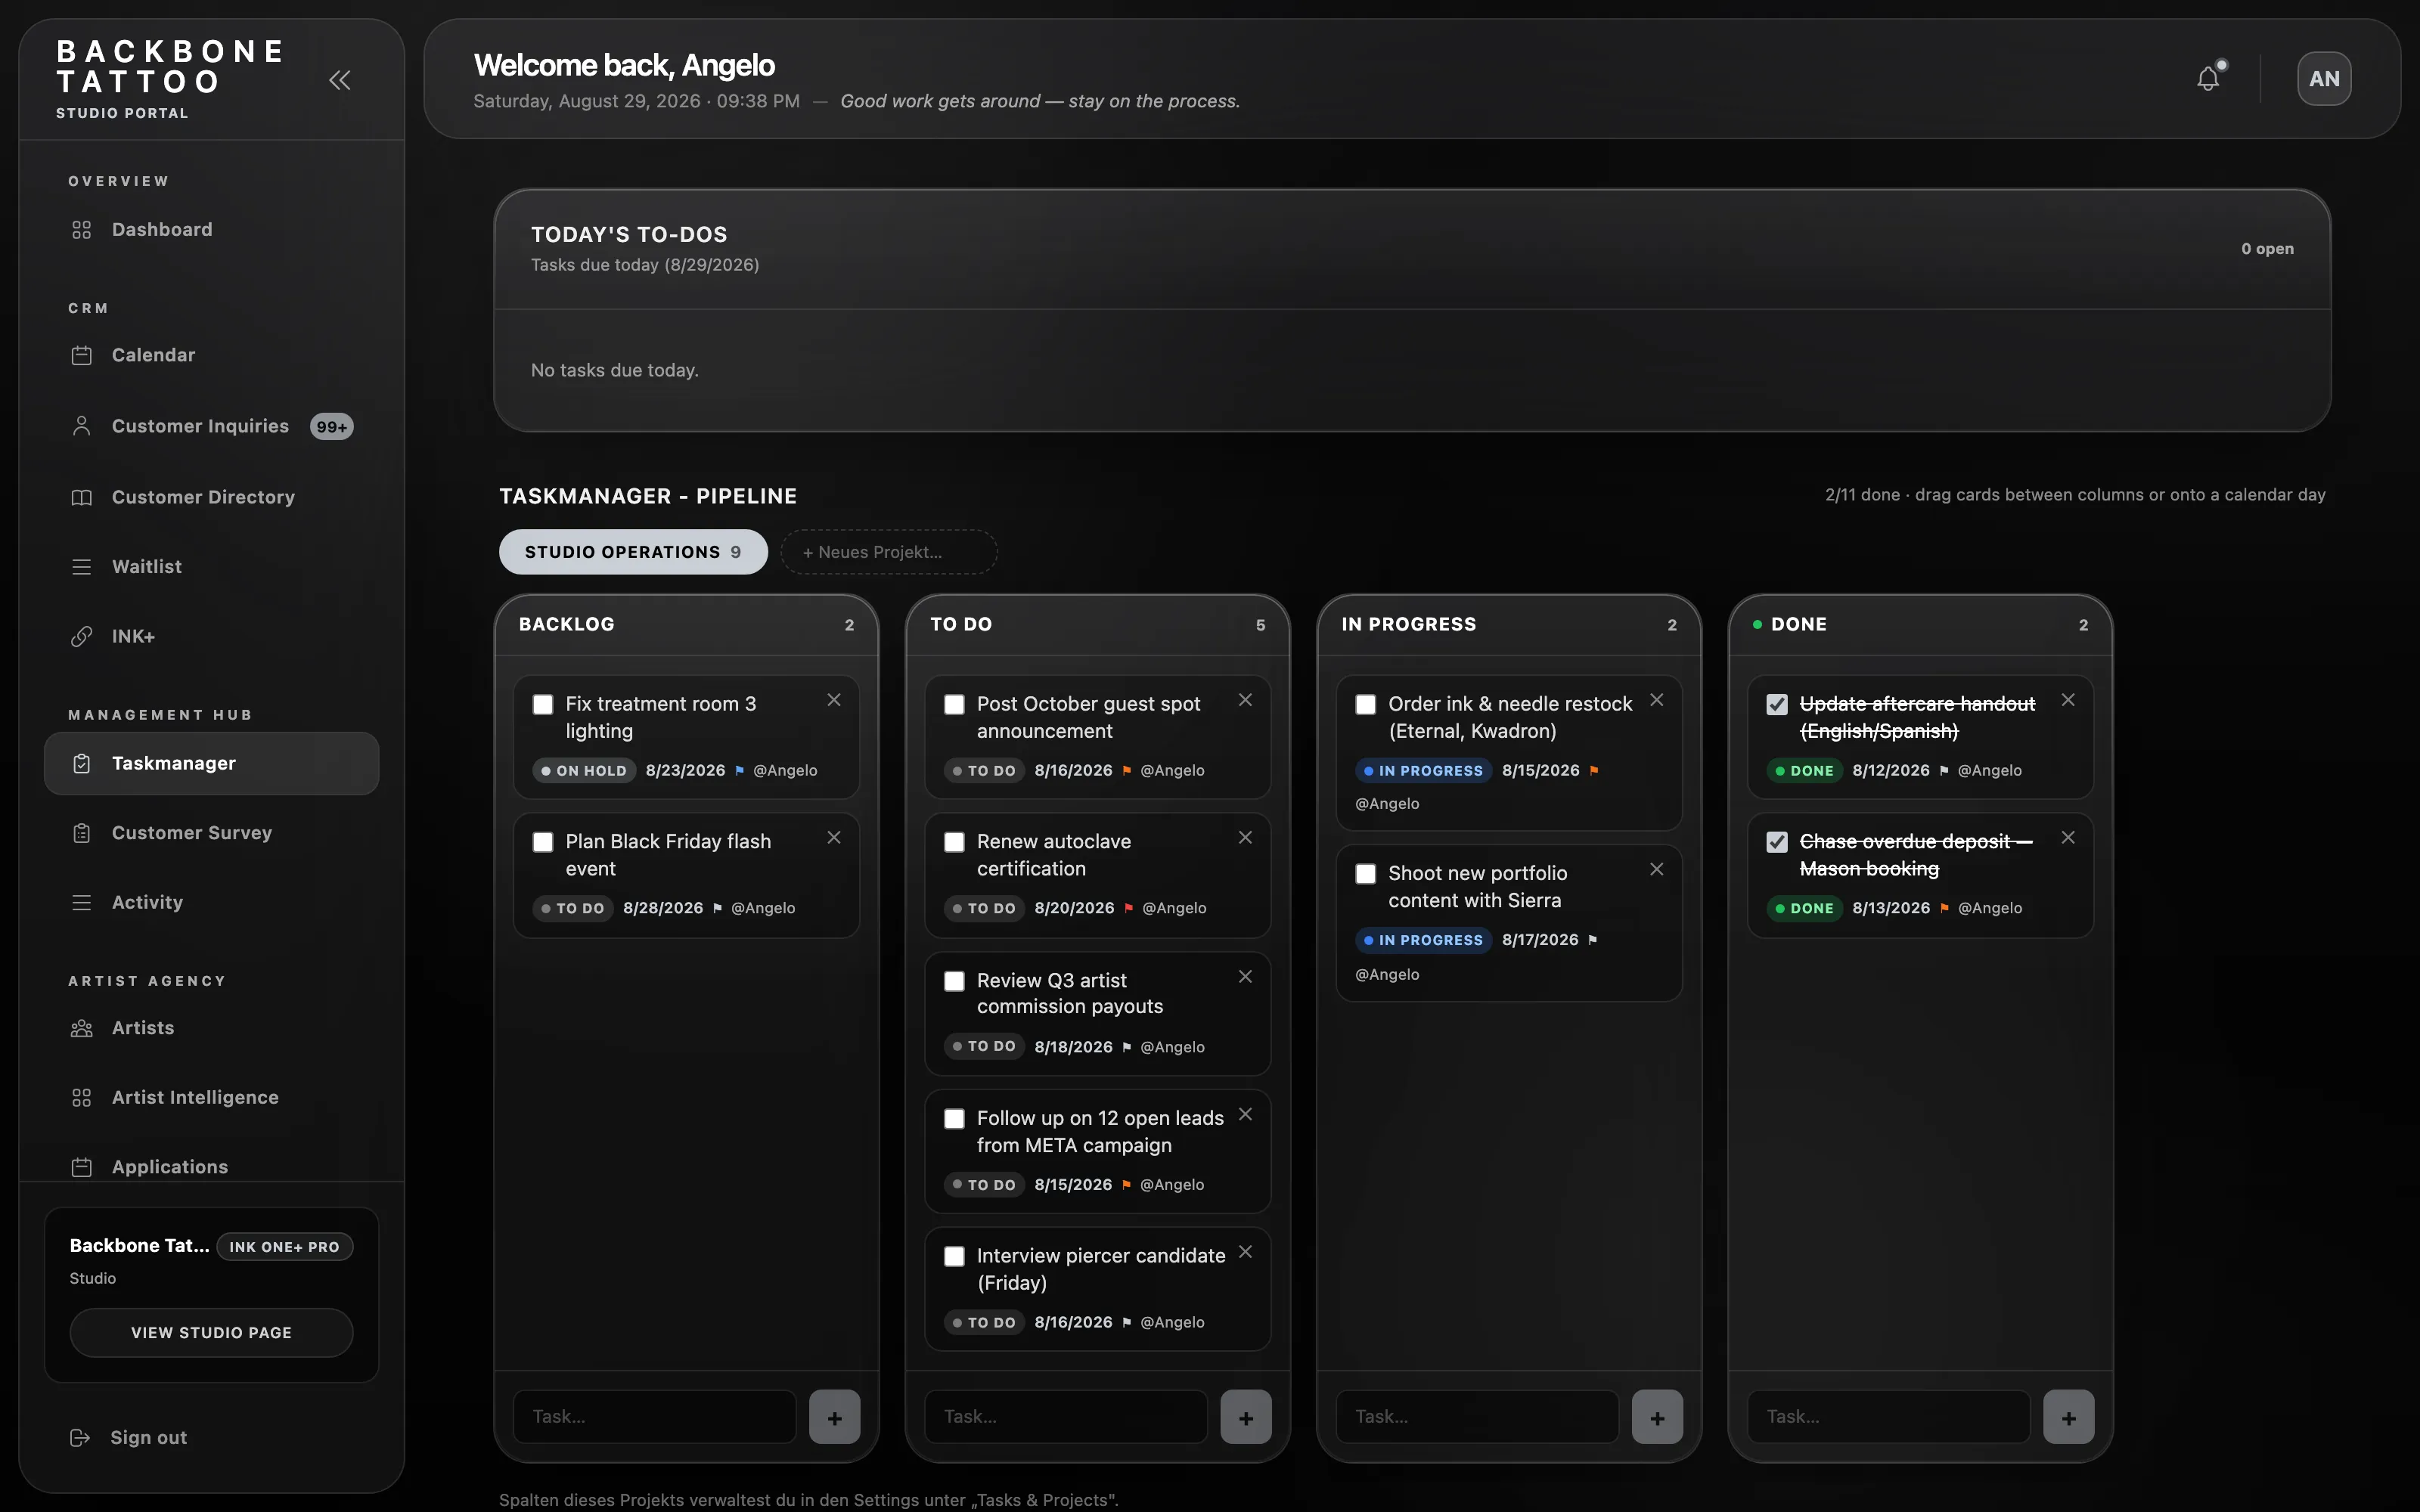Open TO DO status on Interview piercer card
Viewport: 2420px width, 1512px height.
coord(984,1322)
